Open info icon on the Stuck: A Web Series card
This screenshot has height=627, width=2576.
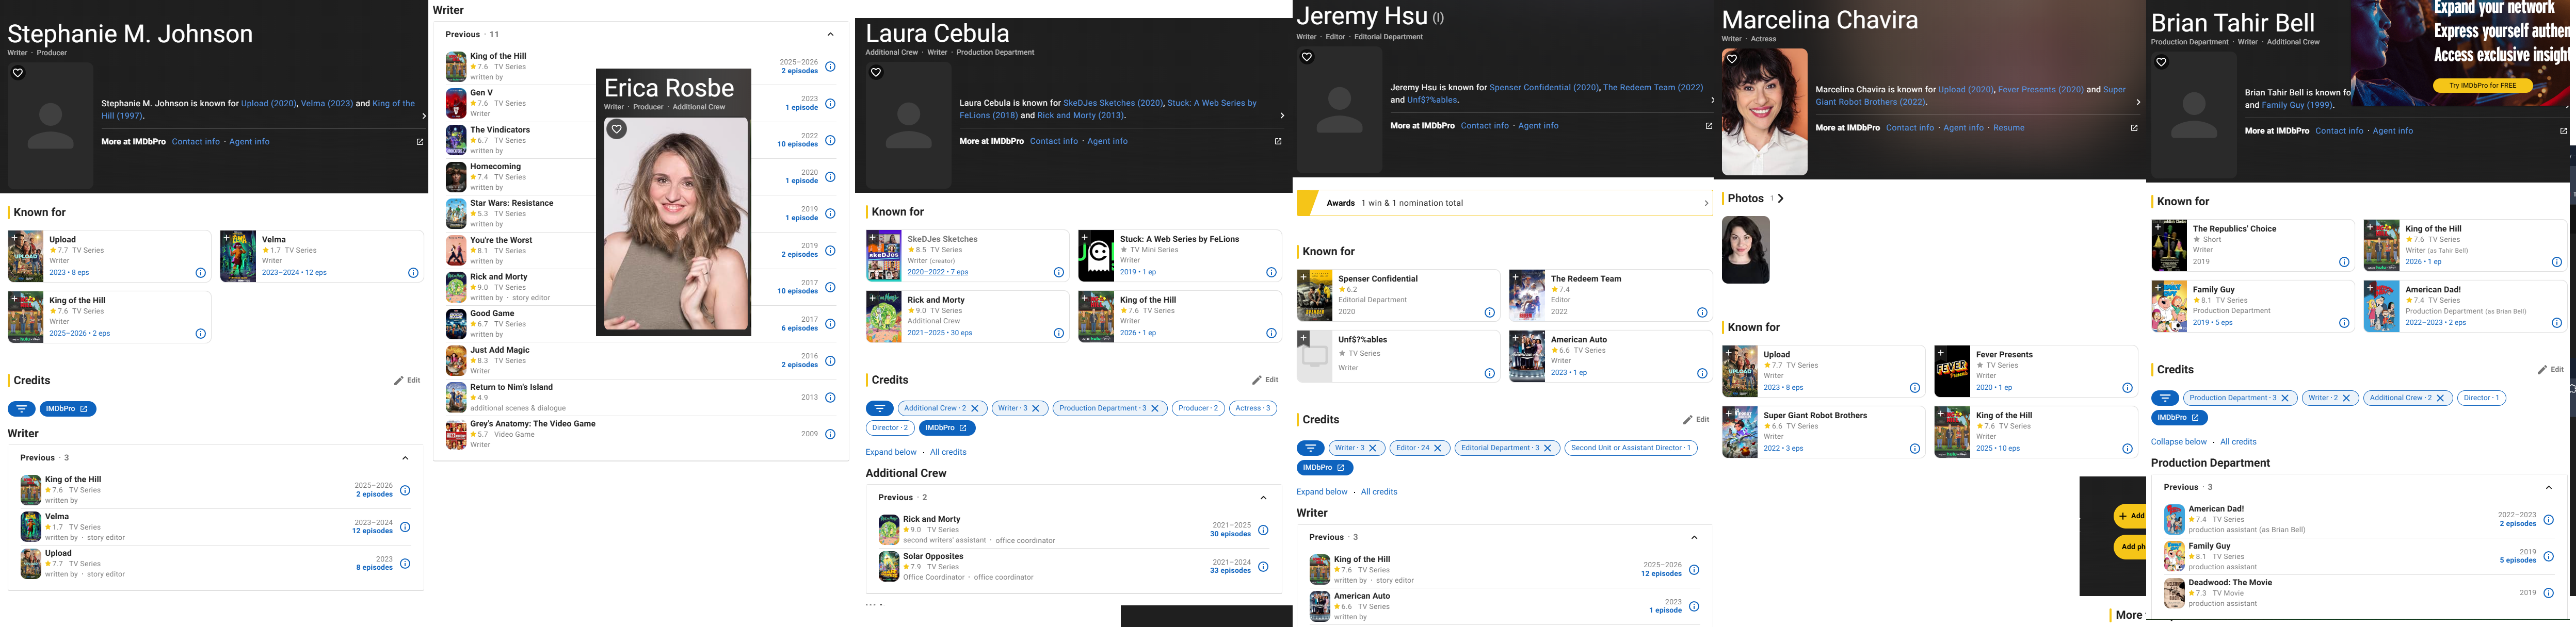coord(1271,273)
